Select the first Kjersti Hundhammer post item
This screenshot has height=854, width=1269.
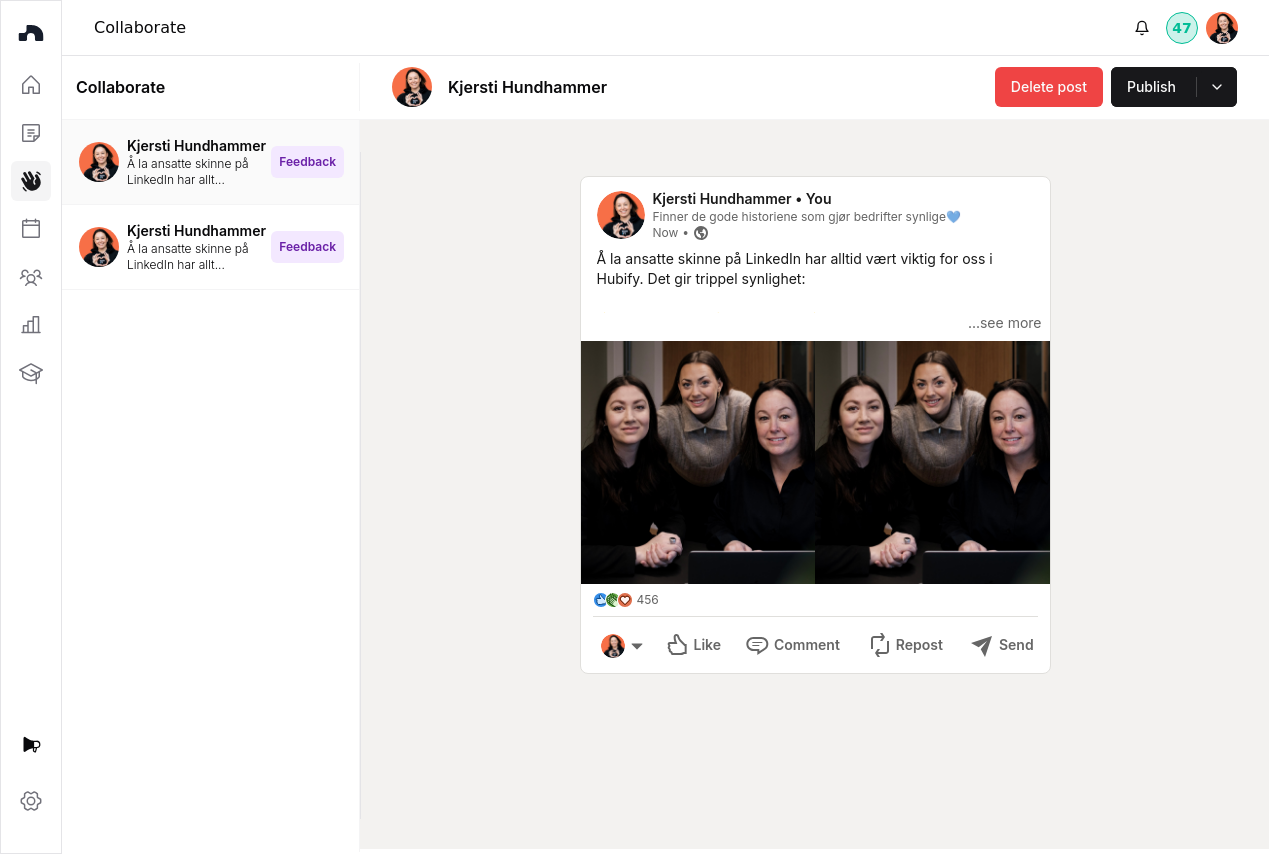point(211,162)
